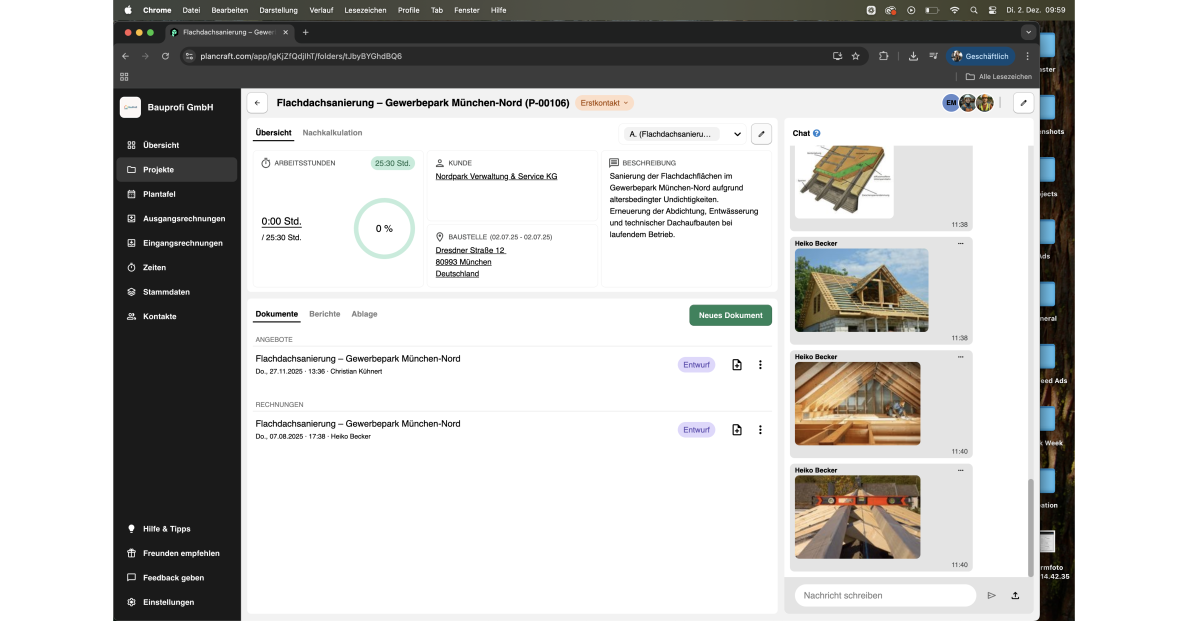Switch to the Berichte tab
1188x621 pixels.
(324, 314)
